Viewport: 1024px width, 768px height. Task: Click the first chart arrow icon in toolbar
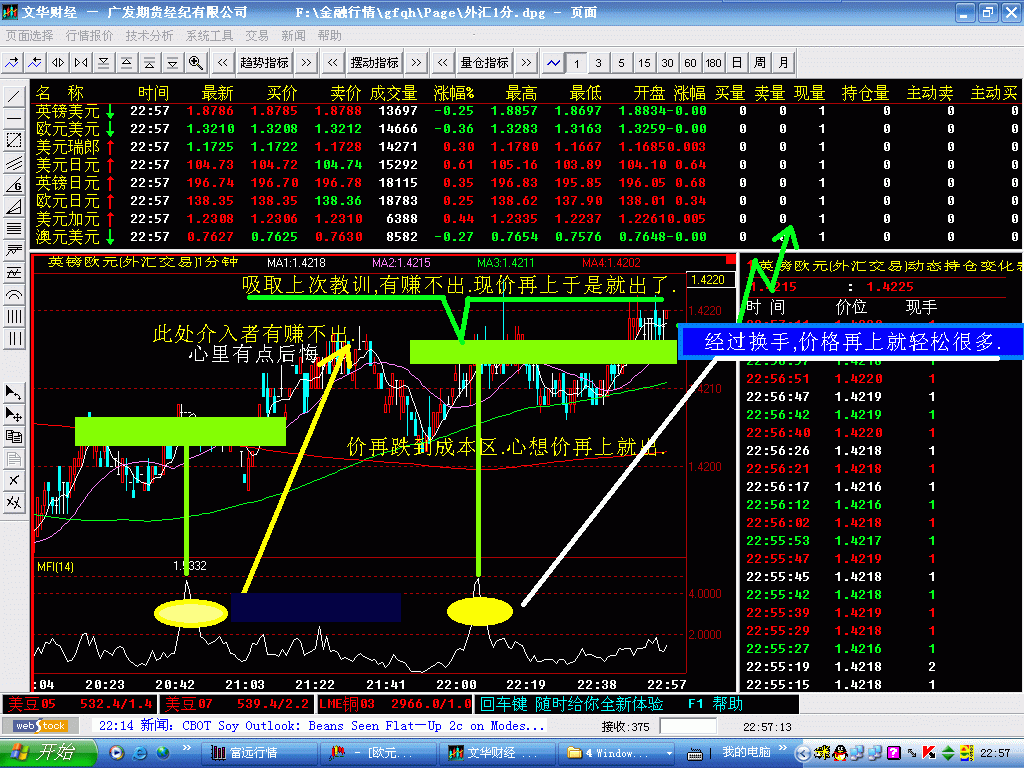coord(12,63)
